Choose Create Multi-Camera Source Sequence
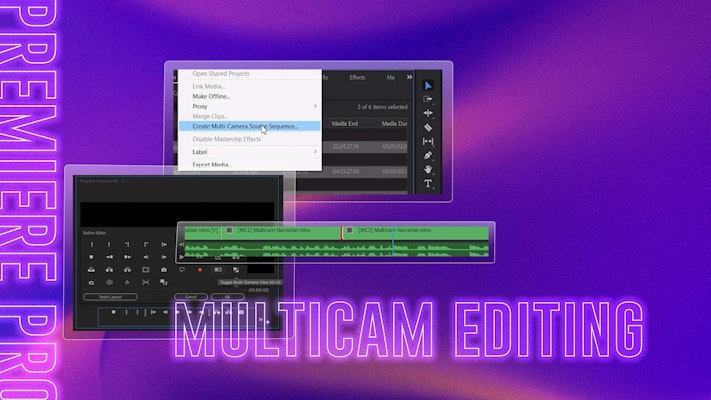Image resolution: width=711 pixels, height=400 pixels. [238, 126]
